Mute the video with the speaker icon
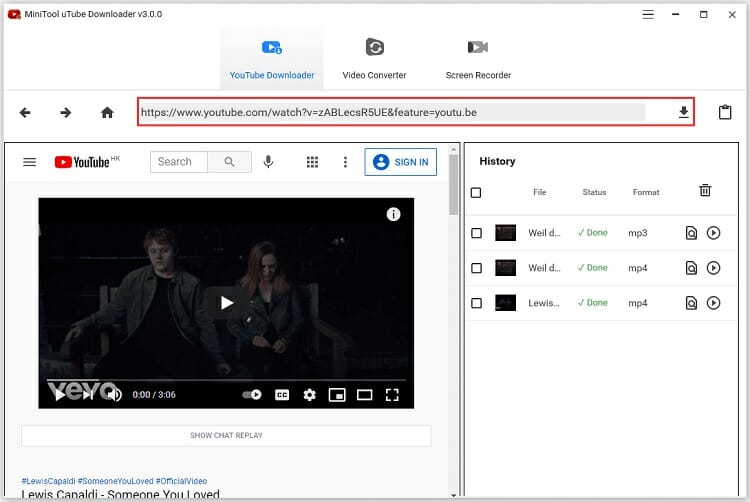 pos(114,395)
